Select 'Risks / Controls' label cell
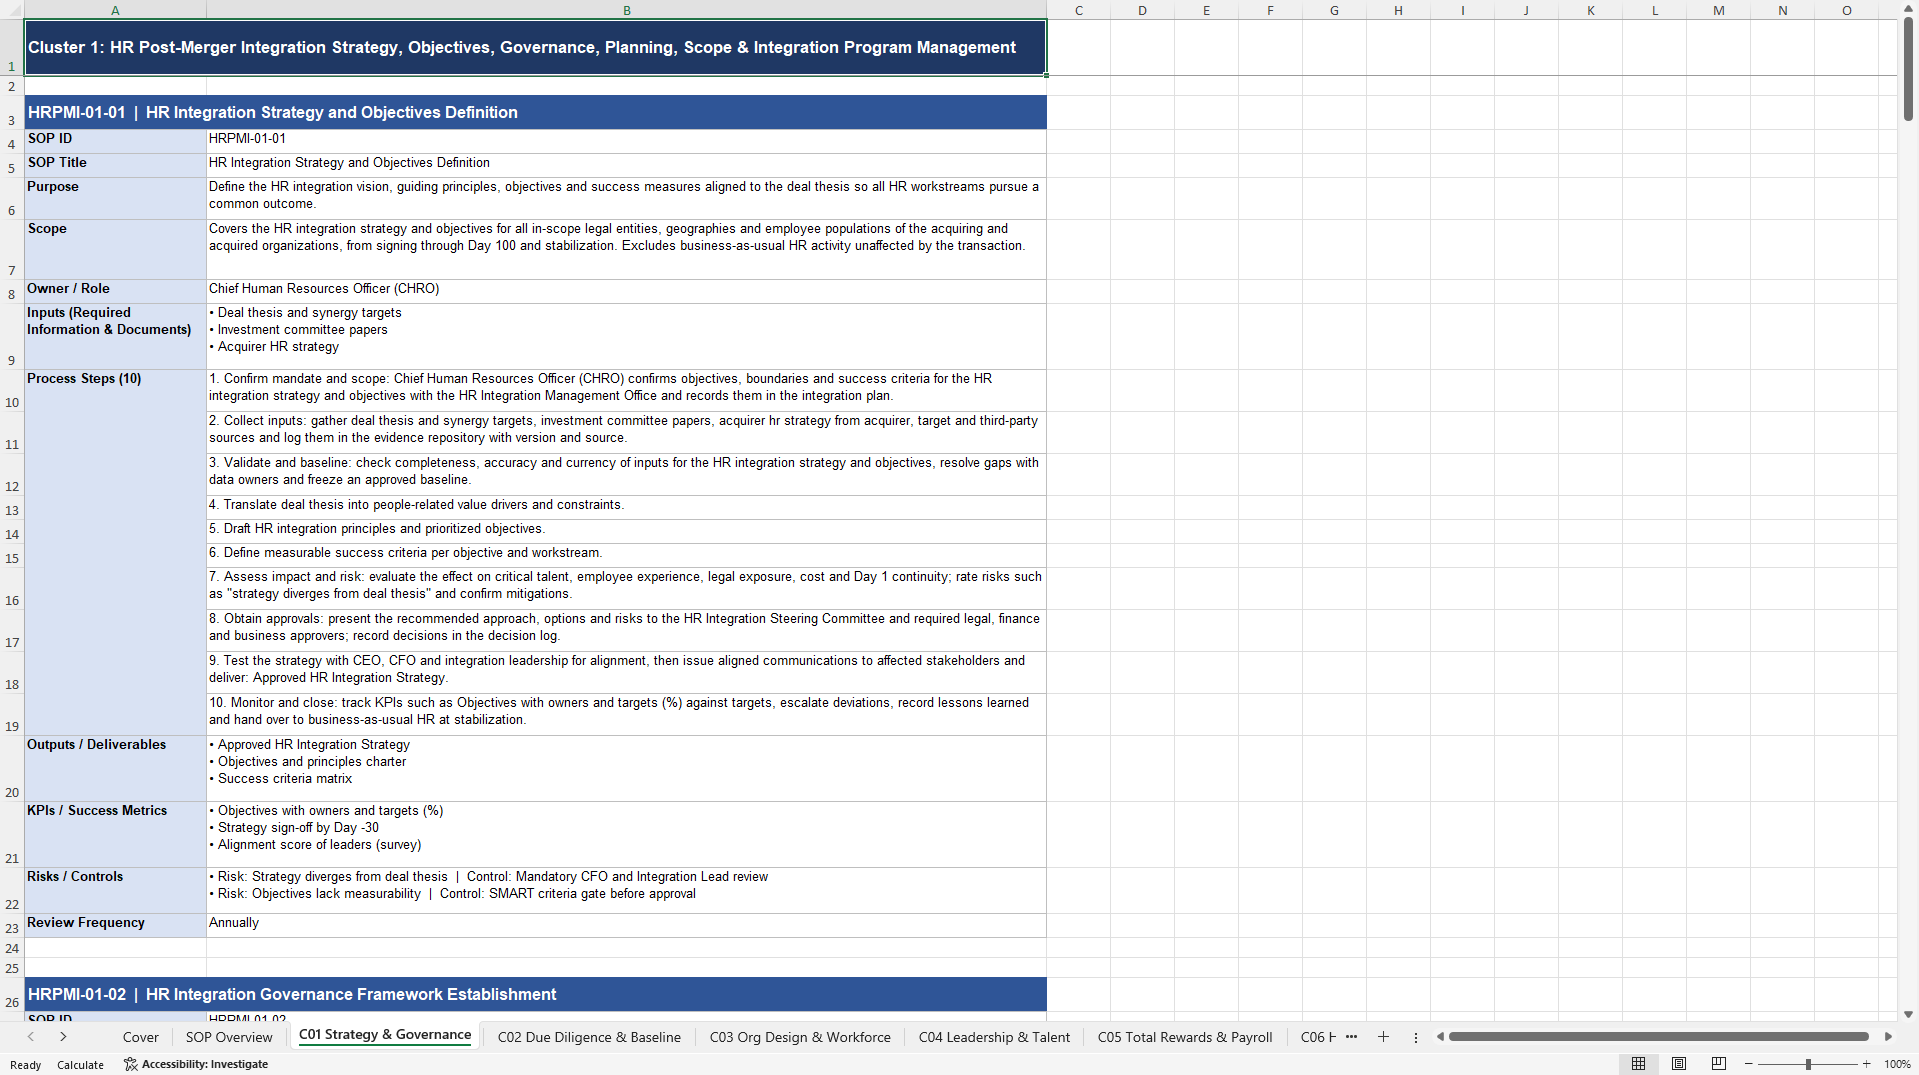Image resolution: width=1919 pixels, height=1075 pixels. pos(115,890)
